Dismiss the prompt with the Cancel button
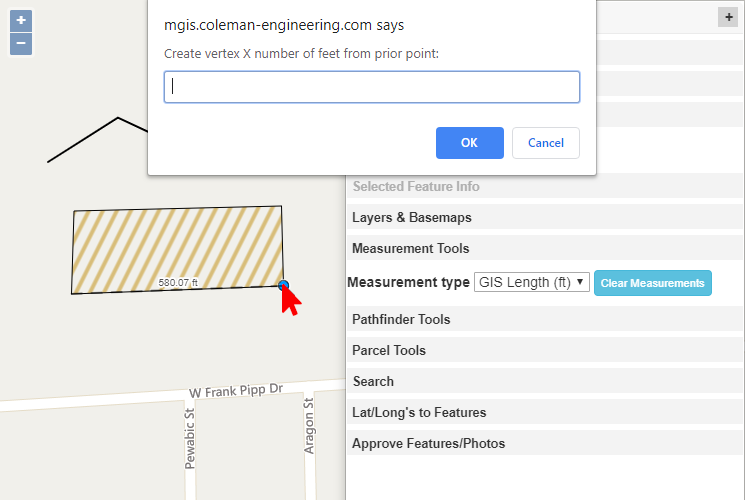 point(545,143)
